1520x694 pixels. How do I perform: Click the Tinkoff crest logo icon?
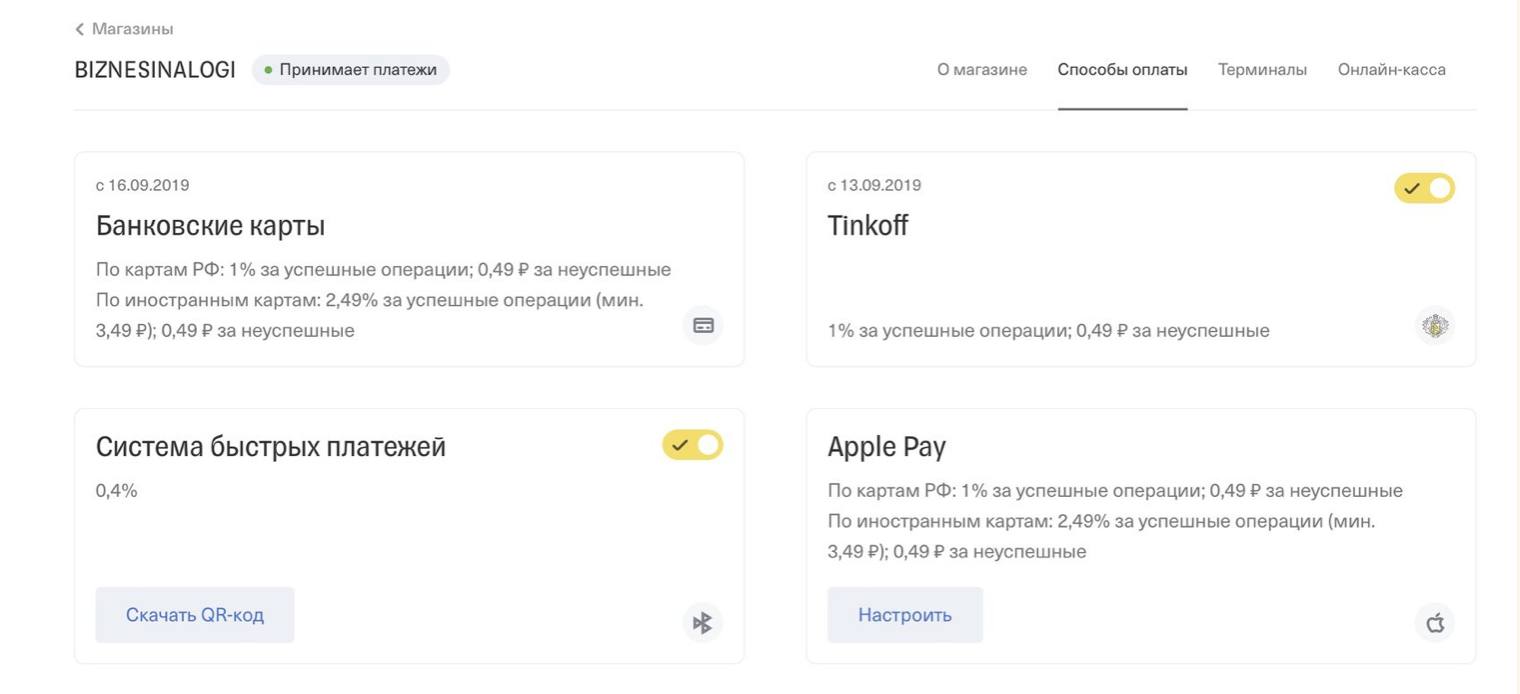1435,326
